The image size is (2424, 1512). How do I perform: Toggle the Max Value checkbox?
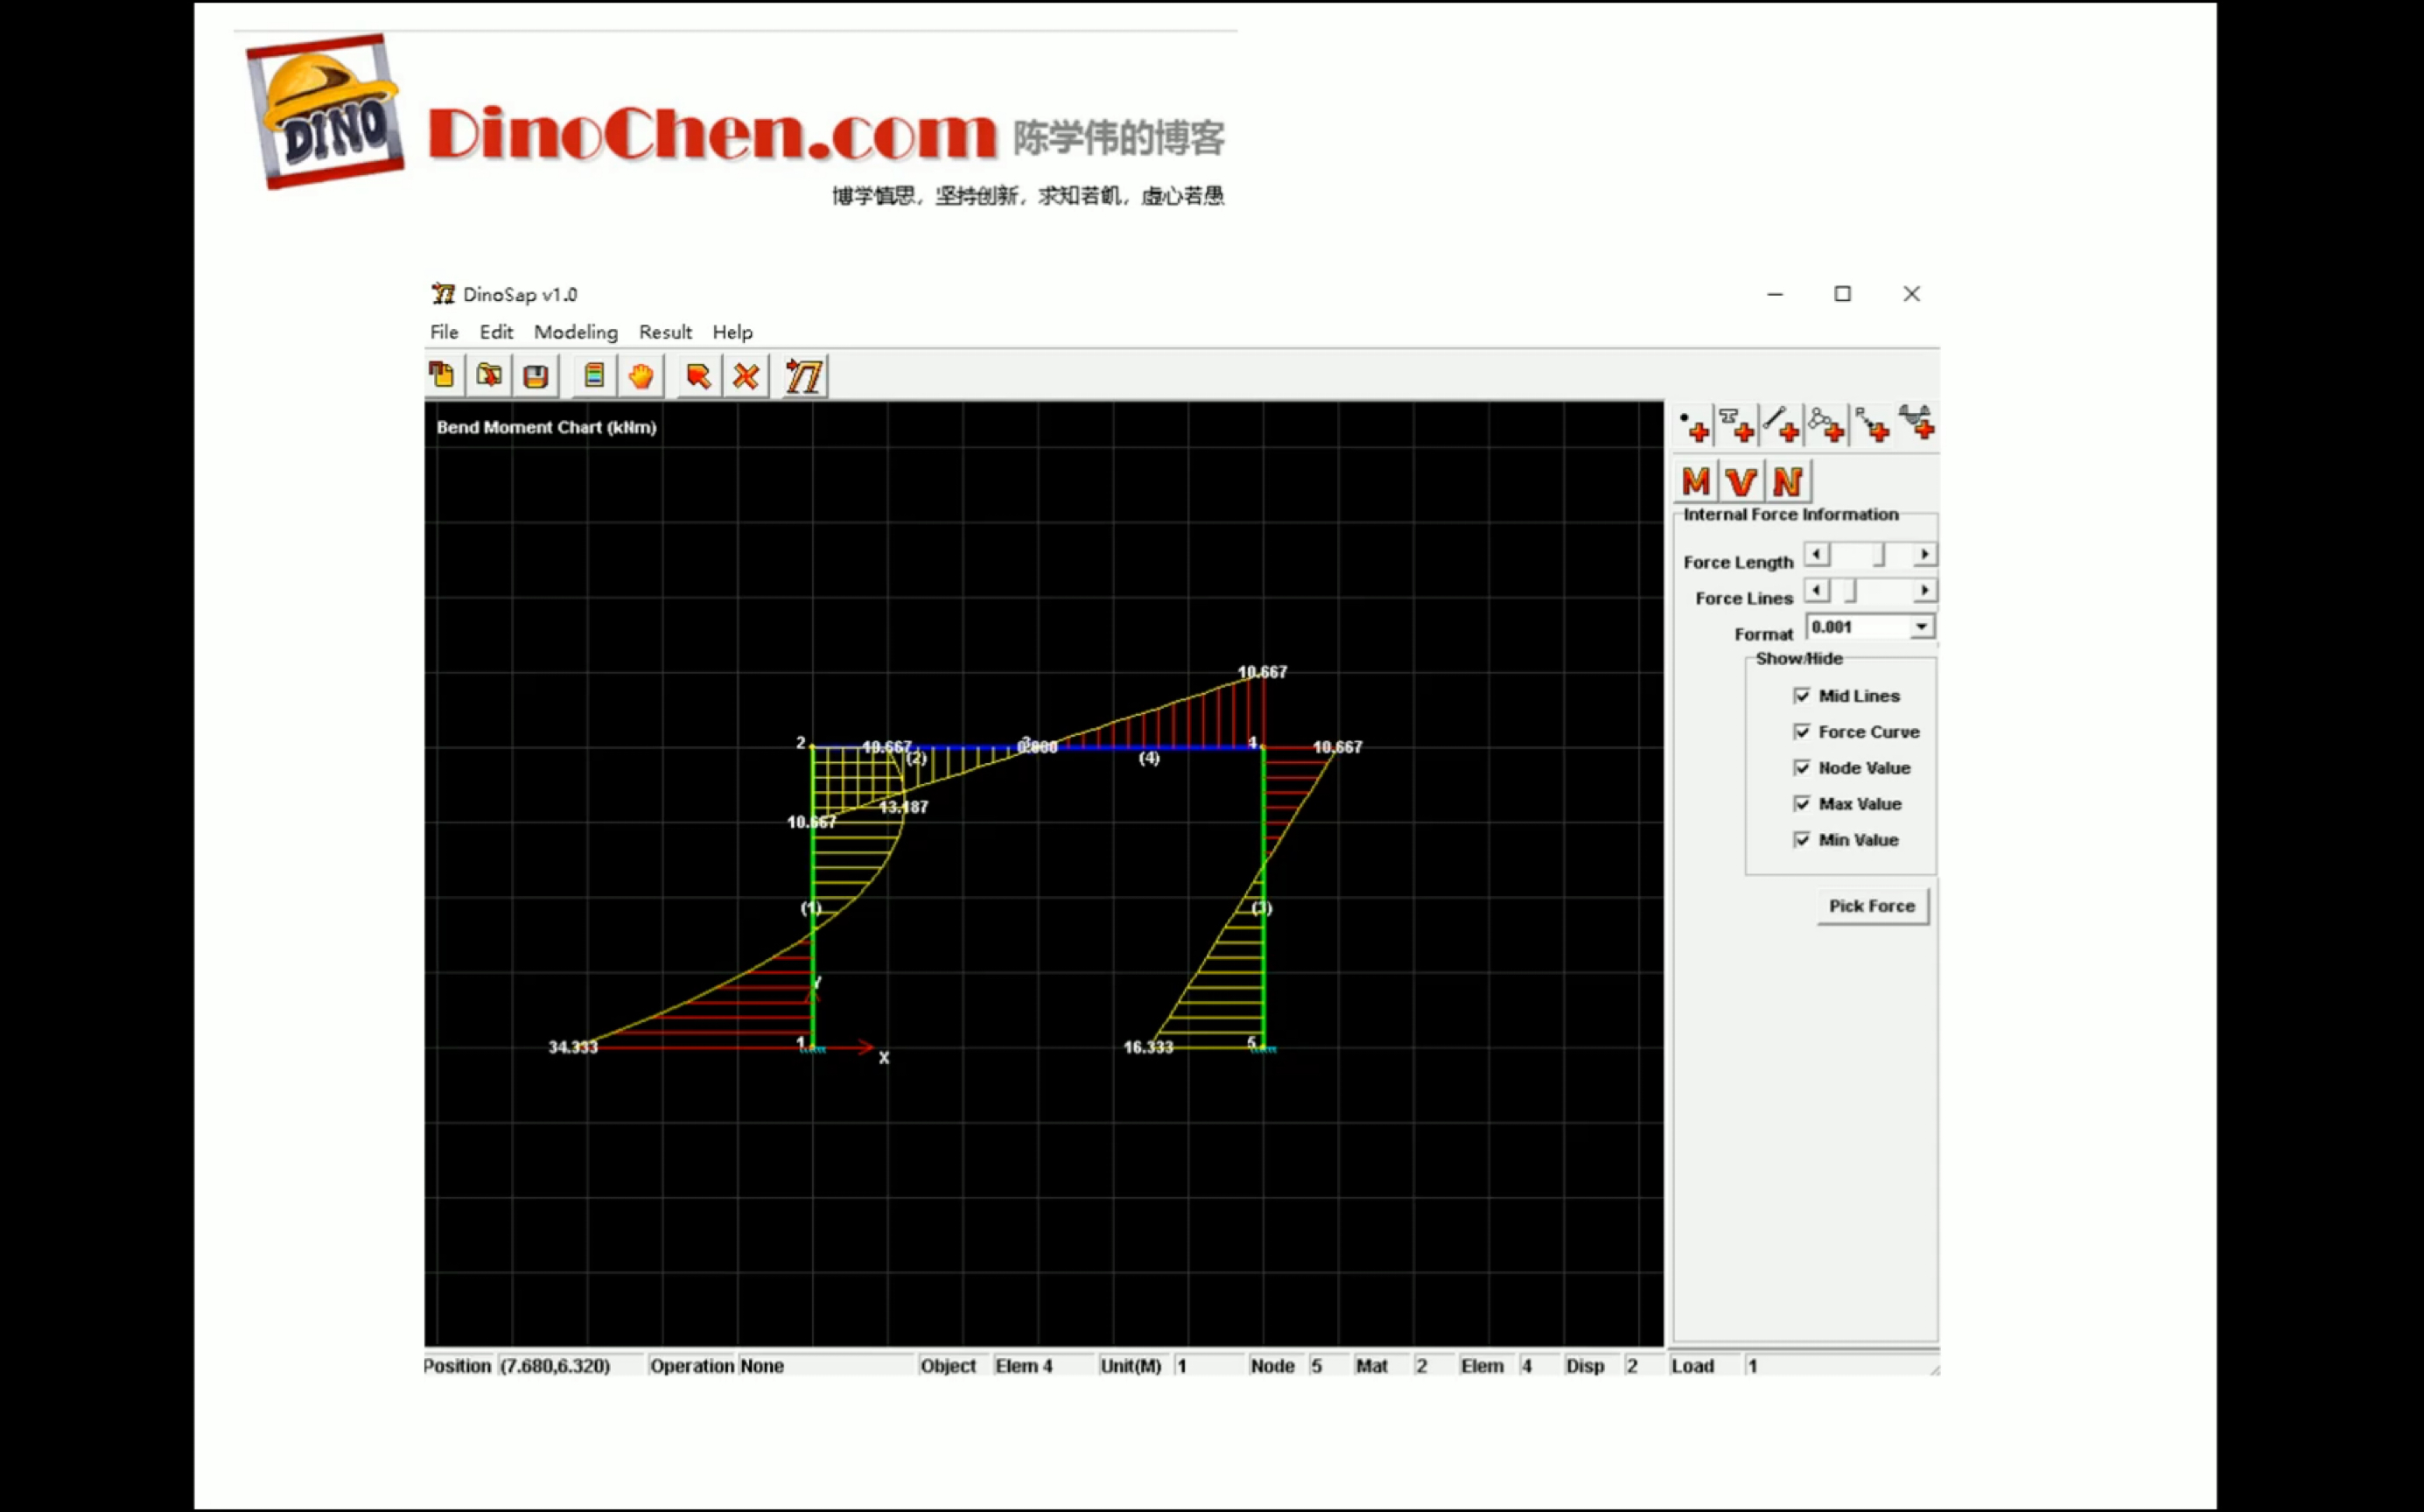coord(1801,803)
